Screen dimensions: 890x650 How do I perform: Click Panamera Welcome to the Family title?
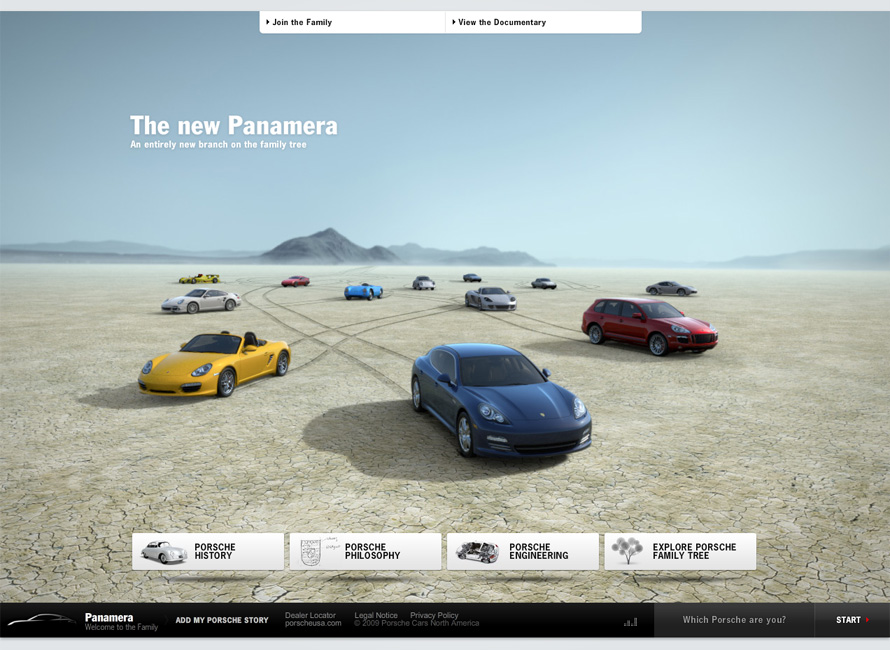pos(121,622)
